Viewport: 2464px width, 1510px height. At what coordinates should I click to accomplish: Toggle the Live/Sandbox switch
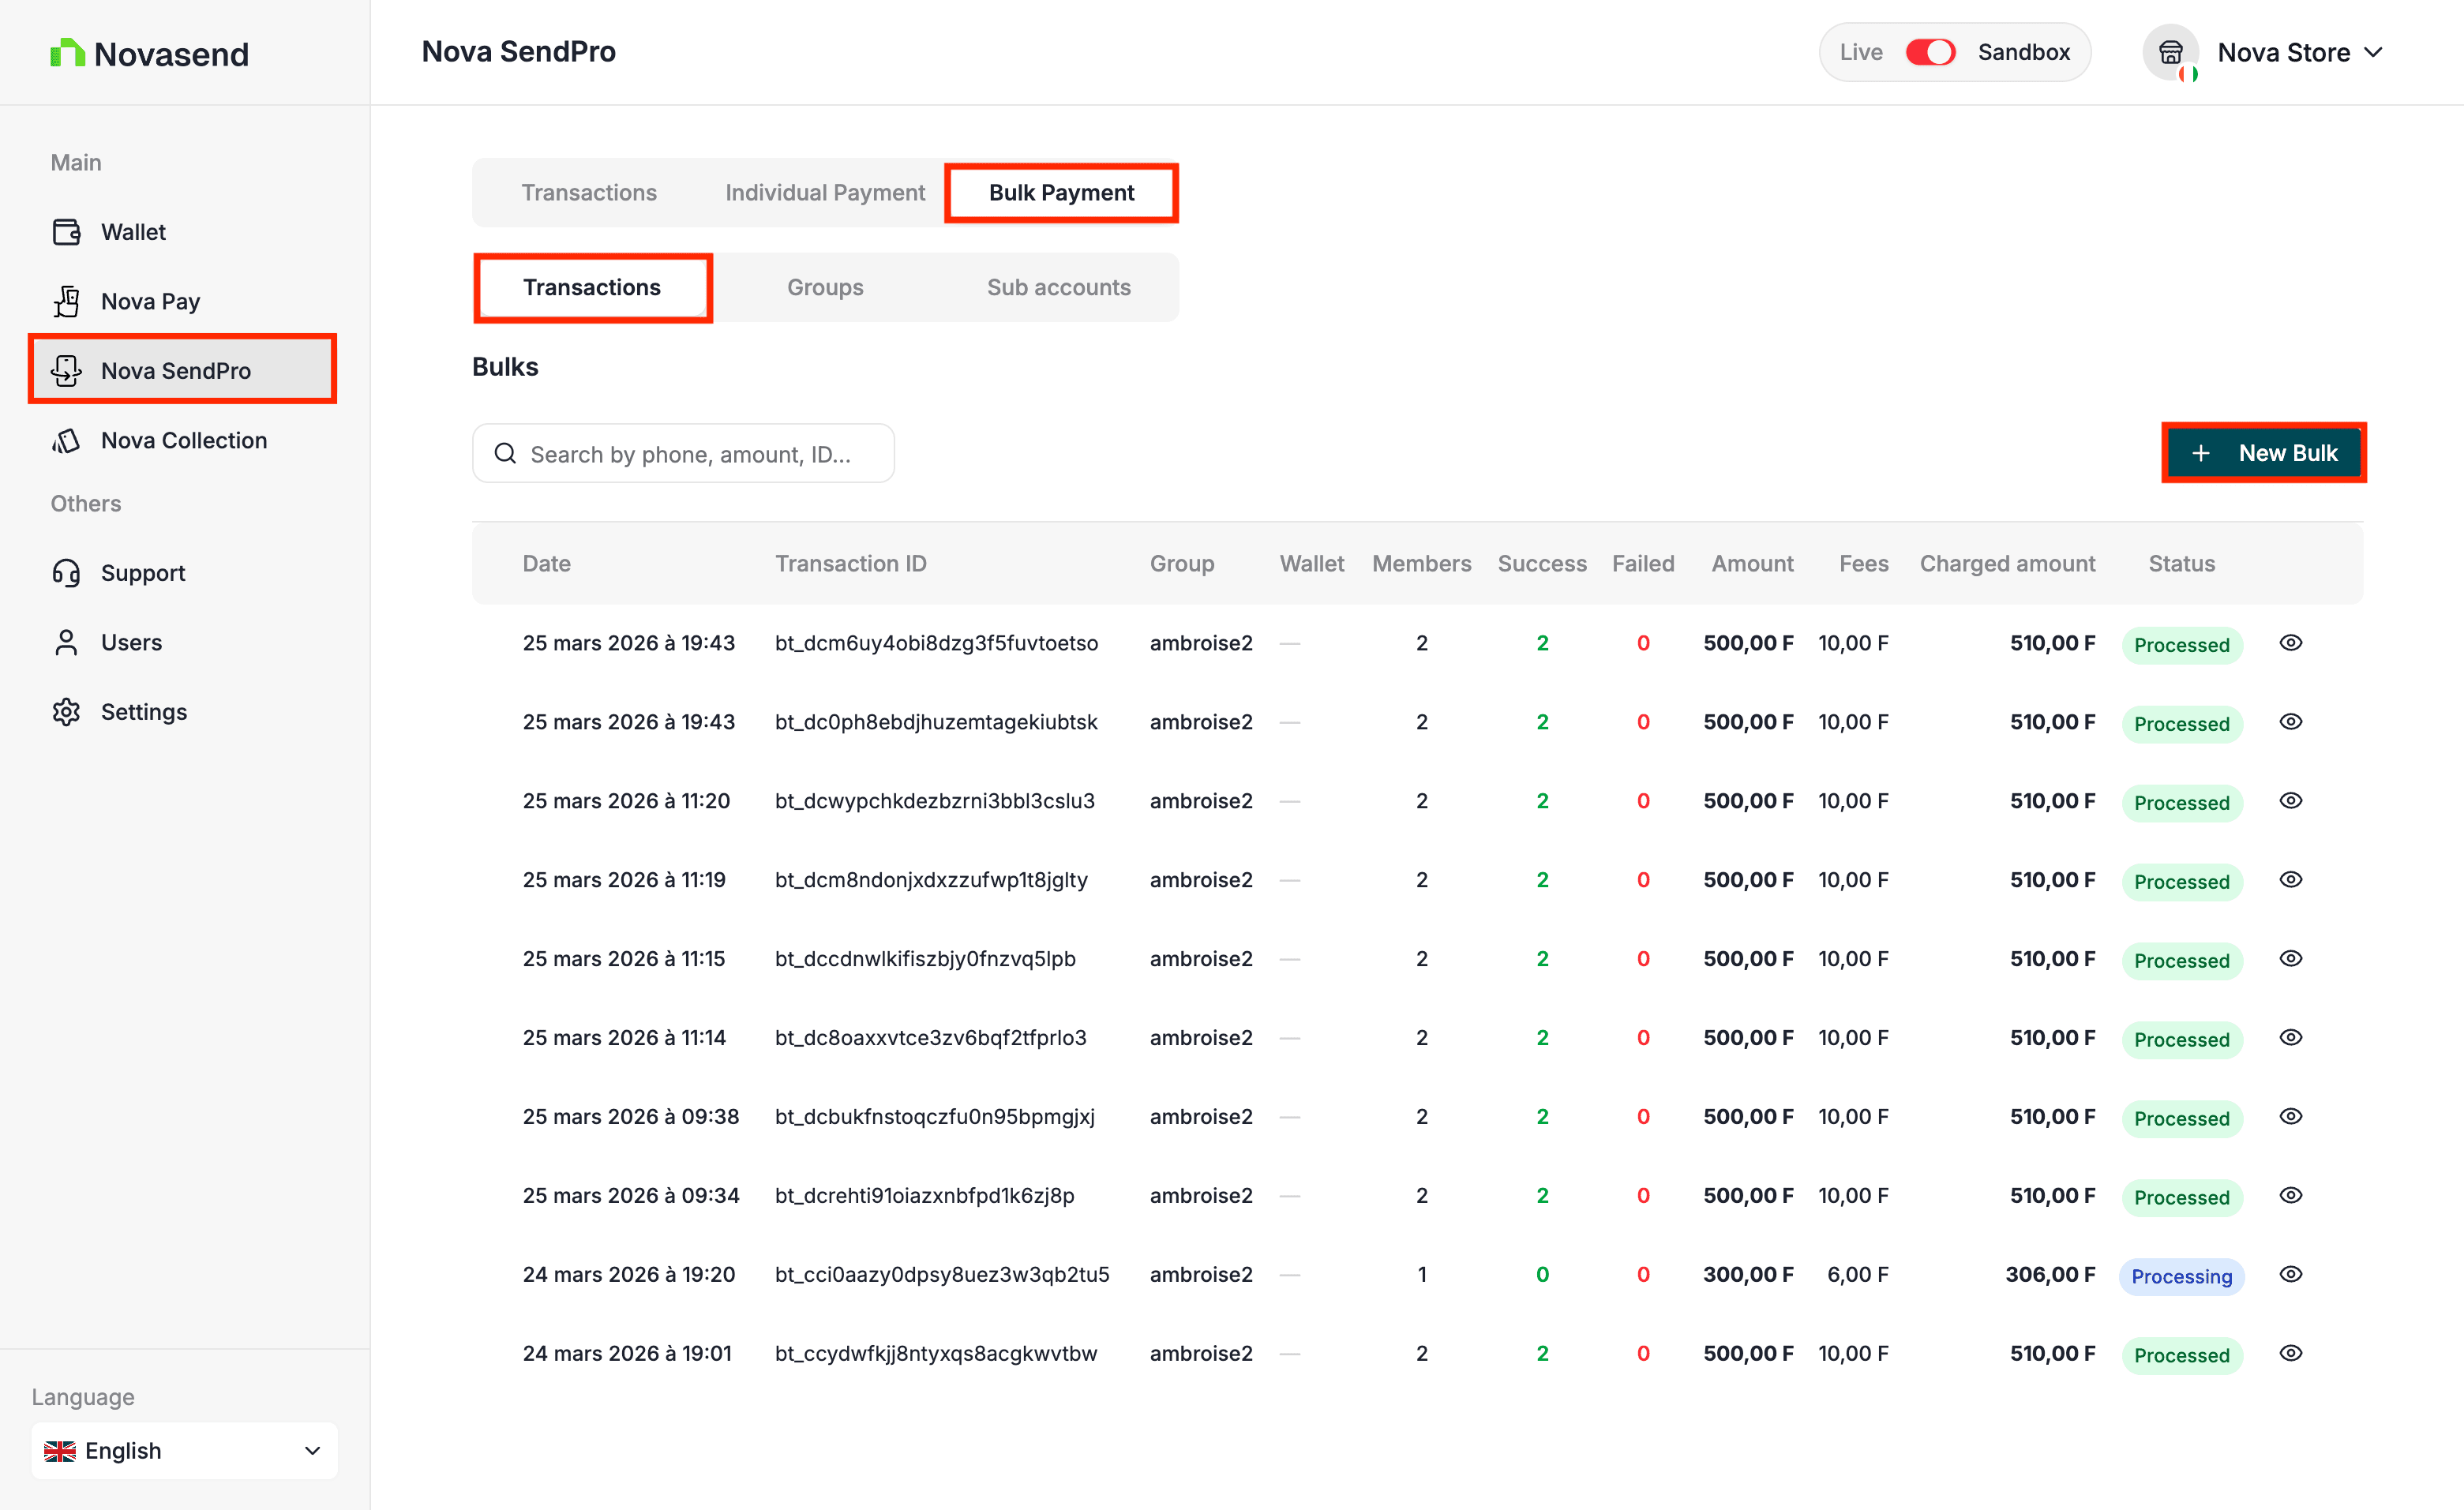tap(1930, 52)
